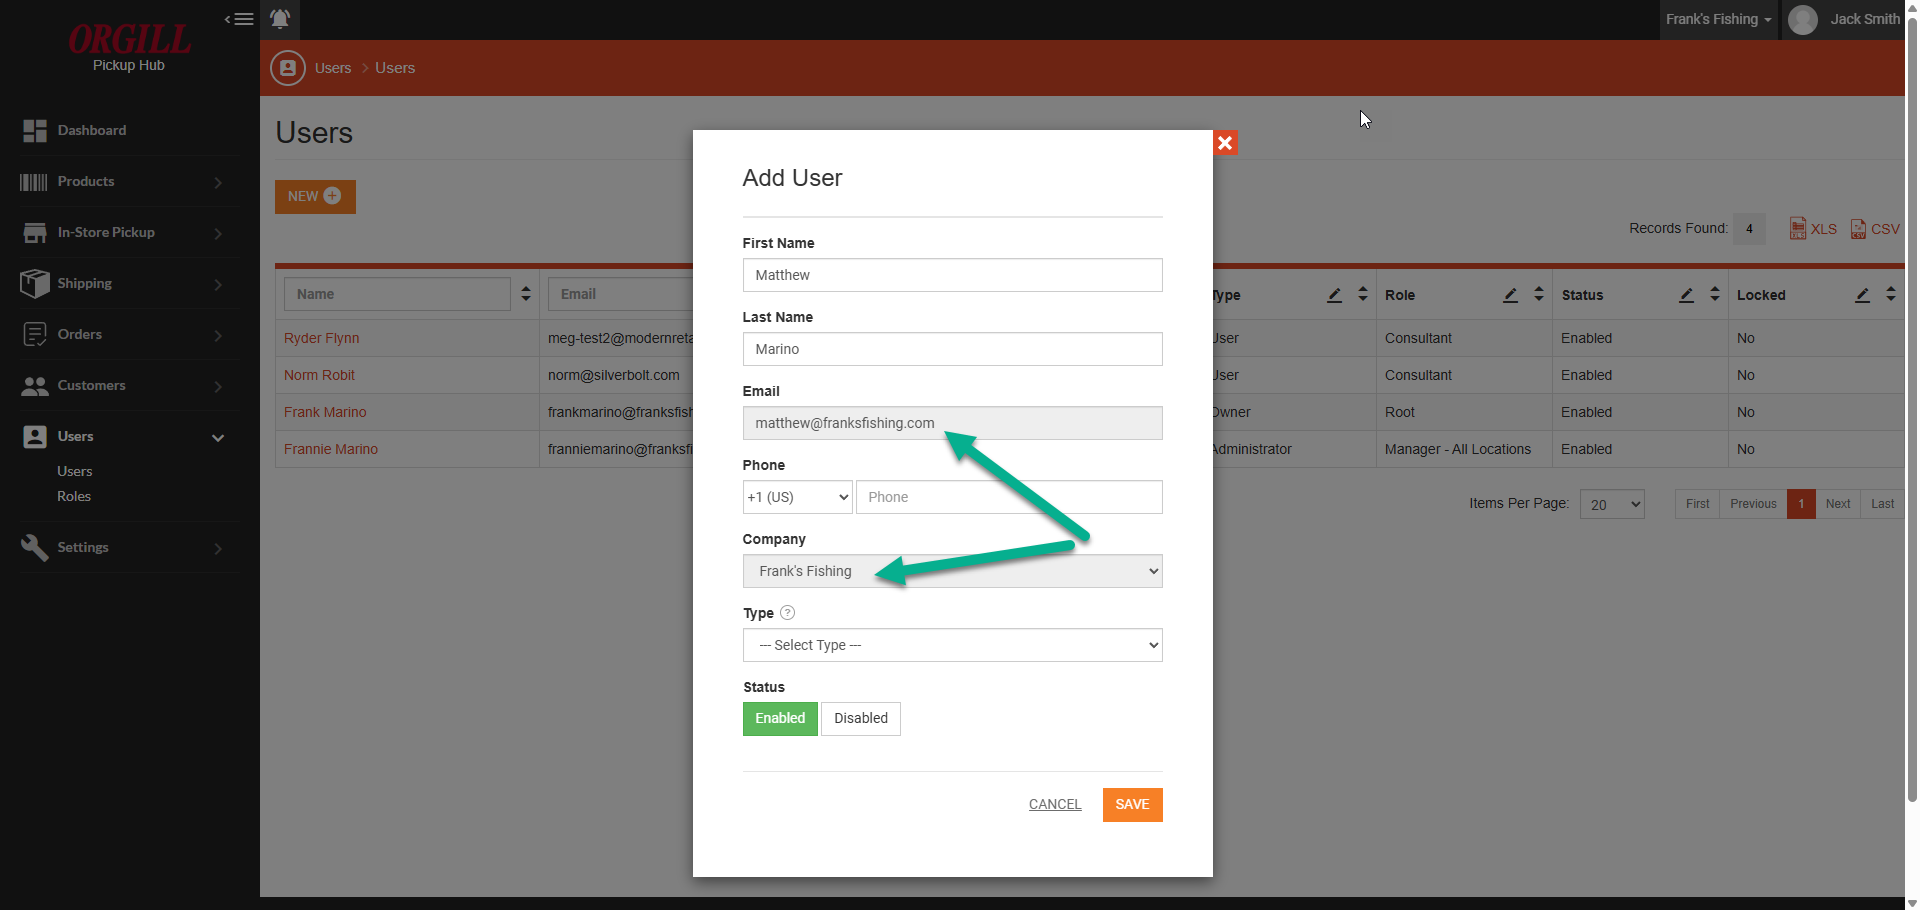This screenshot has height=910, width=1920.
Task: Open the Frank's Fishing store switcher
Action: (x=1719, y=19)
